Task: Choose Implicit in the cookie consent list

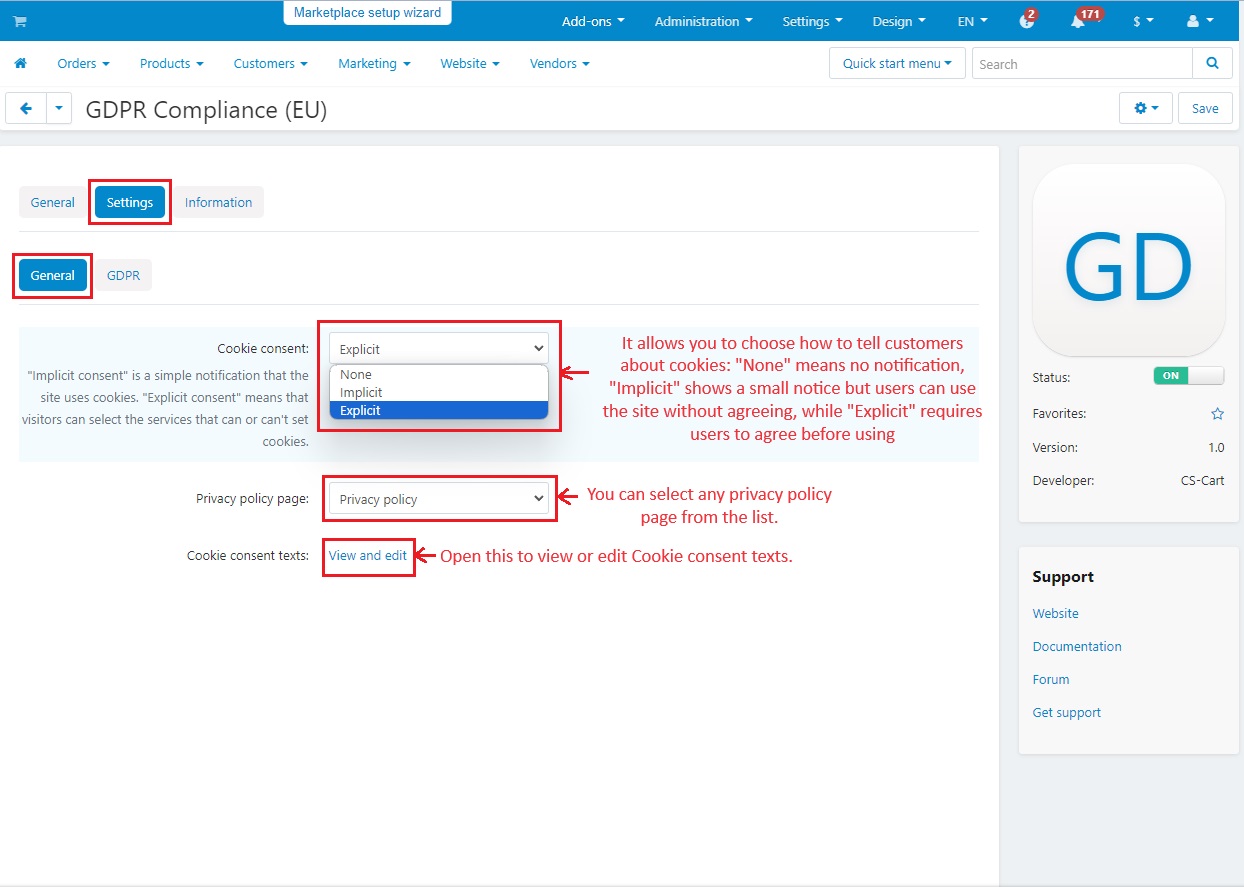Action: click(x=439, y=392)
